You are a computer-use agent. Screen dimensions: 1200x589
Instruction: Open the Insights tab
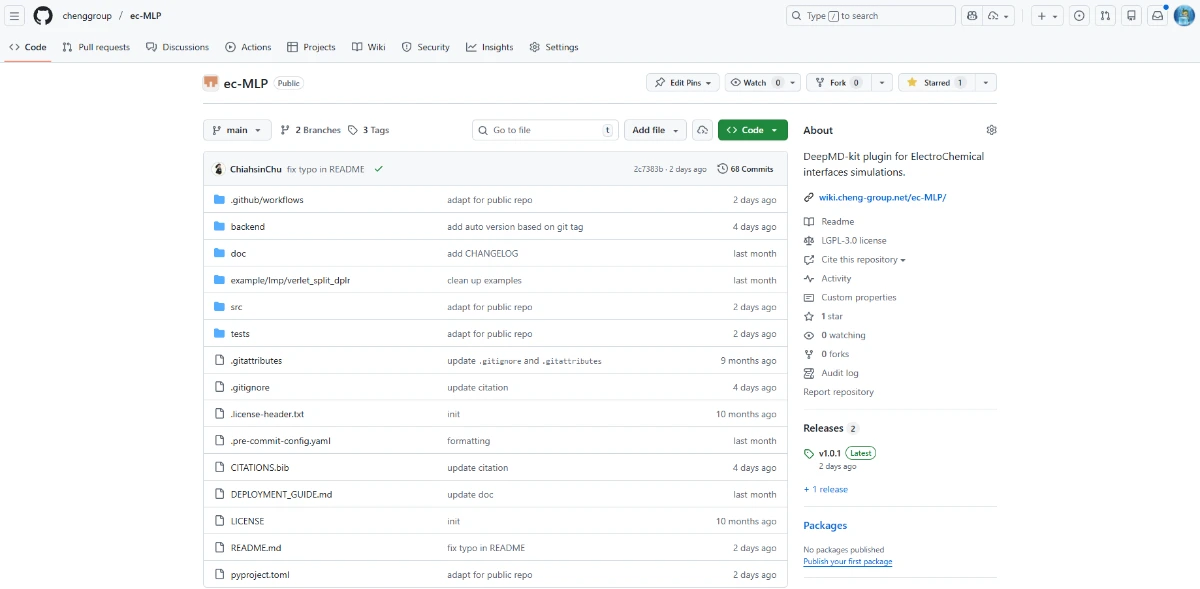pyautogui.click(x=489, y=47)
